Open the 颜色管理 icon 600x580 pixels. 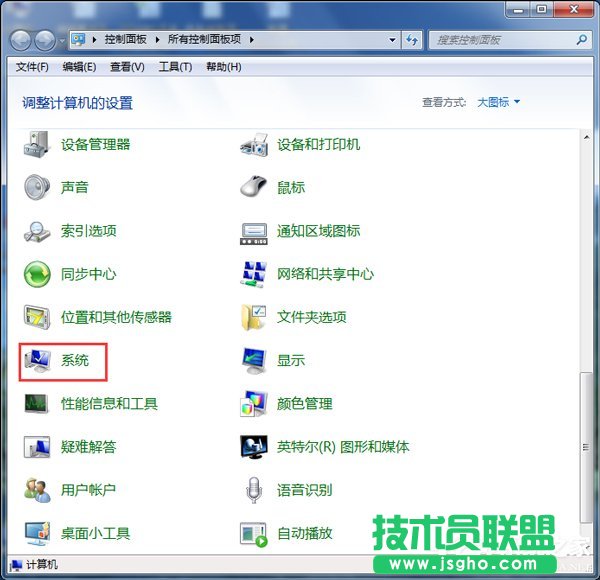click(x=254, y=404)
